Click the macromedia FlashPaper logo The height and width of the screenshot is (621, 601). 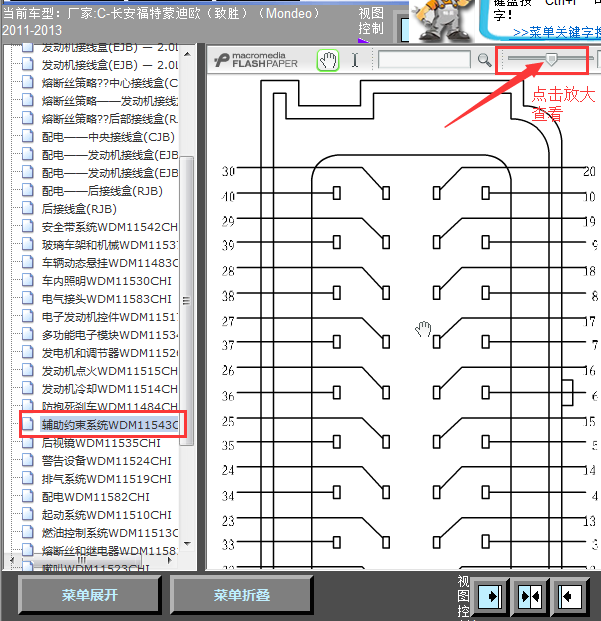(x=256, y=60)
